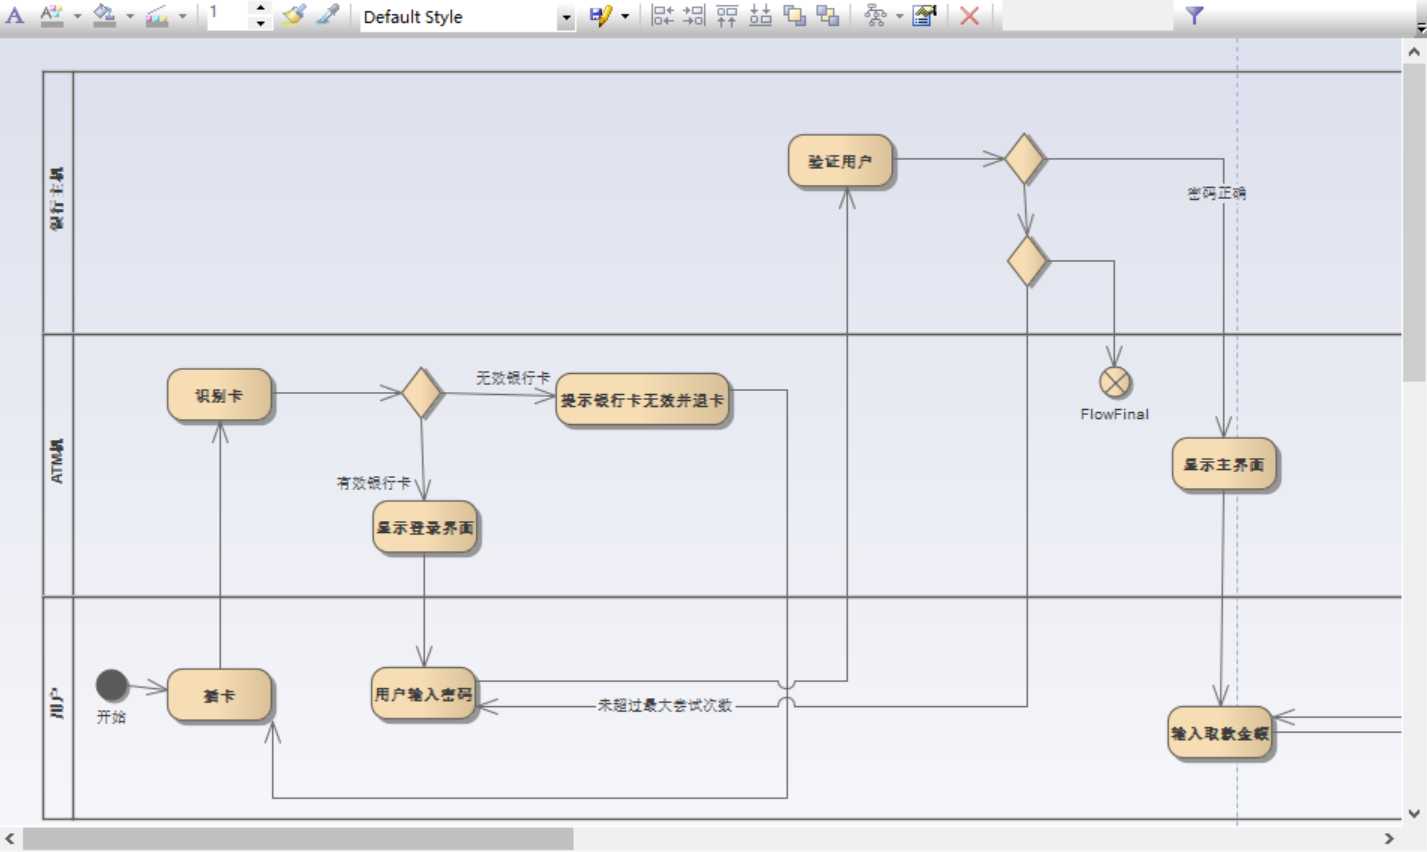
Task: Open the toolbar overflow options arrow
Action: coord(1420,27)
